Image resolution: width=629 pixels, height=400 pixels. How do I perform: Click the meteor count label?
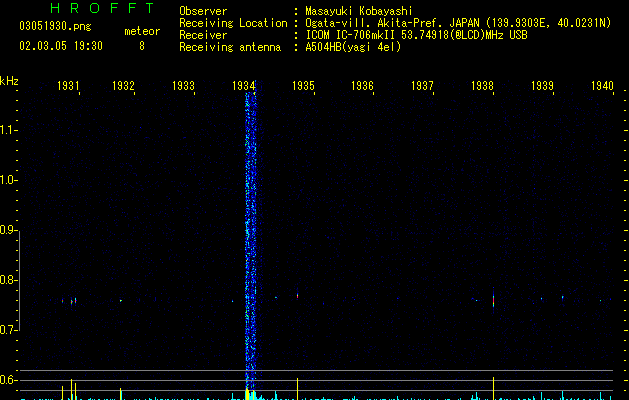142,31
